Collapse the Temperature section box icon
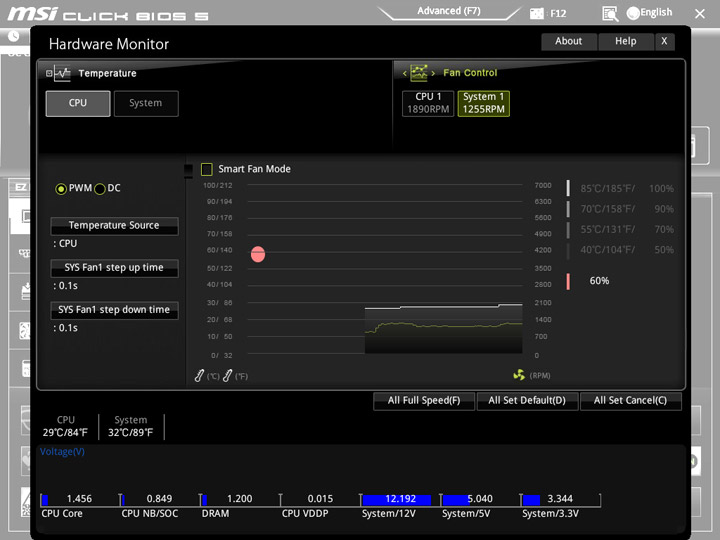Image resolution: width=720 pixels, height=540 pixels. point(49,73)
